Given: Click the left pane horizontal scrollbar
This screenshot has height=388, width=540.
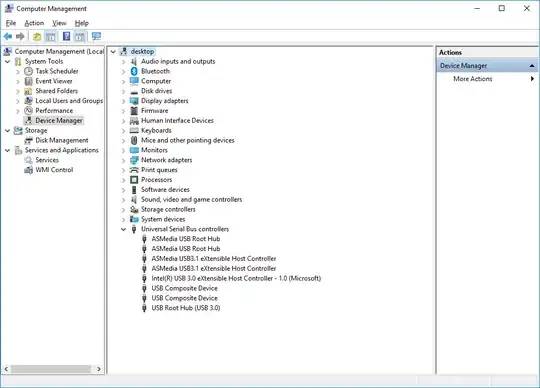Looking at the screenshot, I should click(51, 369).
